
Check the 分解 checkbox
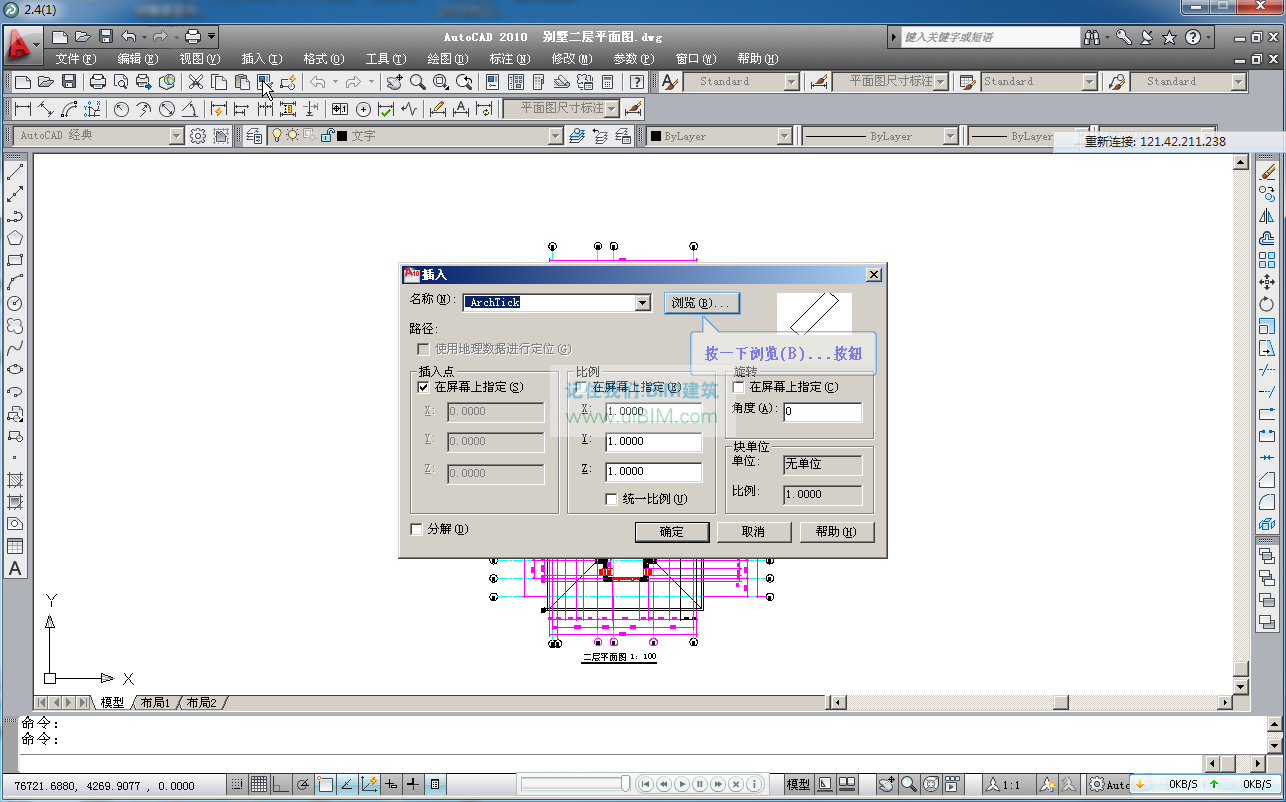417,529
